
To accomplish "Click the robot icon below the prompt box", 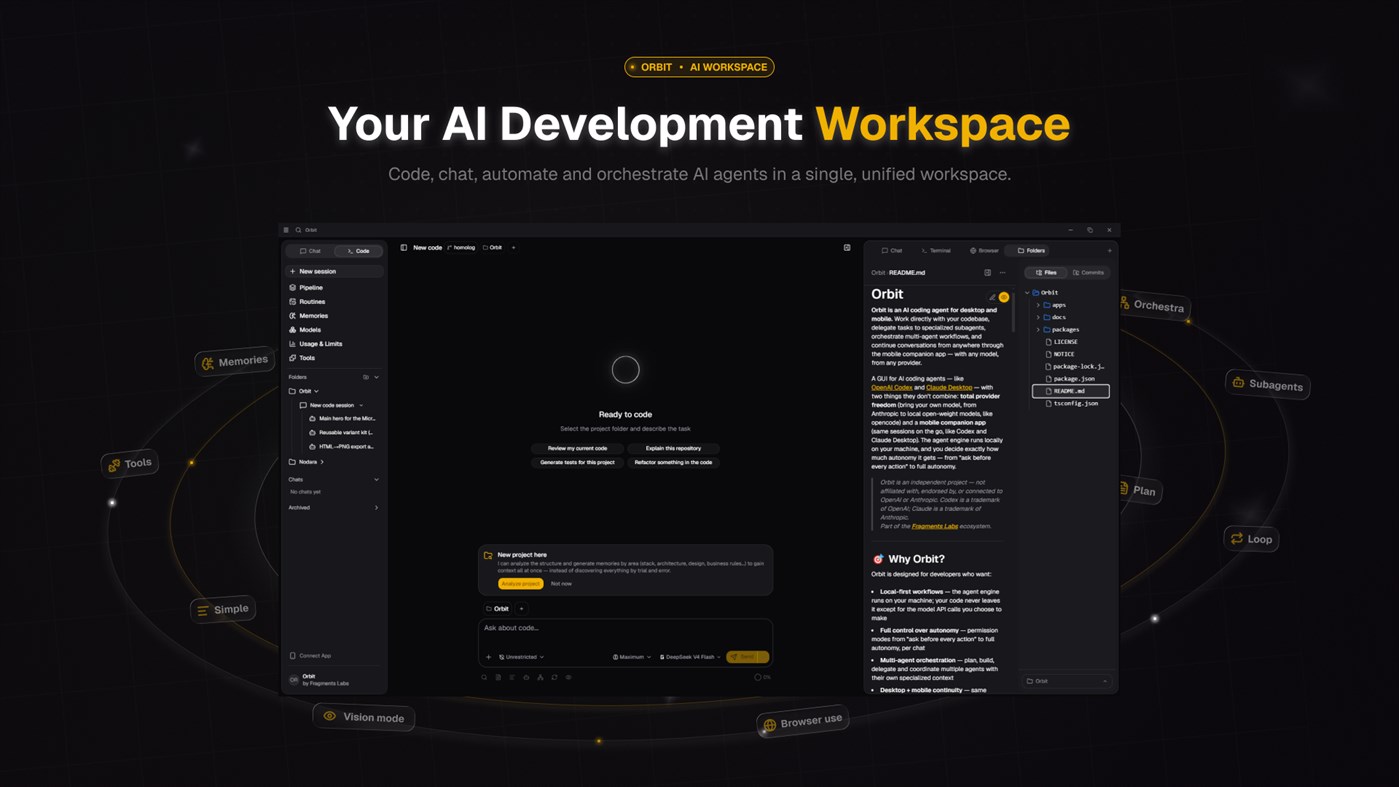I will 526,677.
